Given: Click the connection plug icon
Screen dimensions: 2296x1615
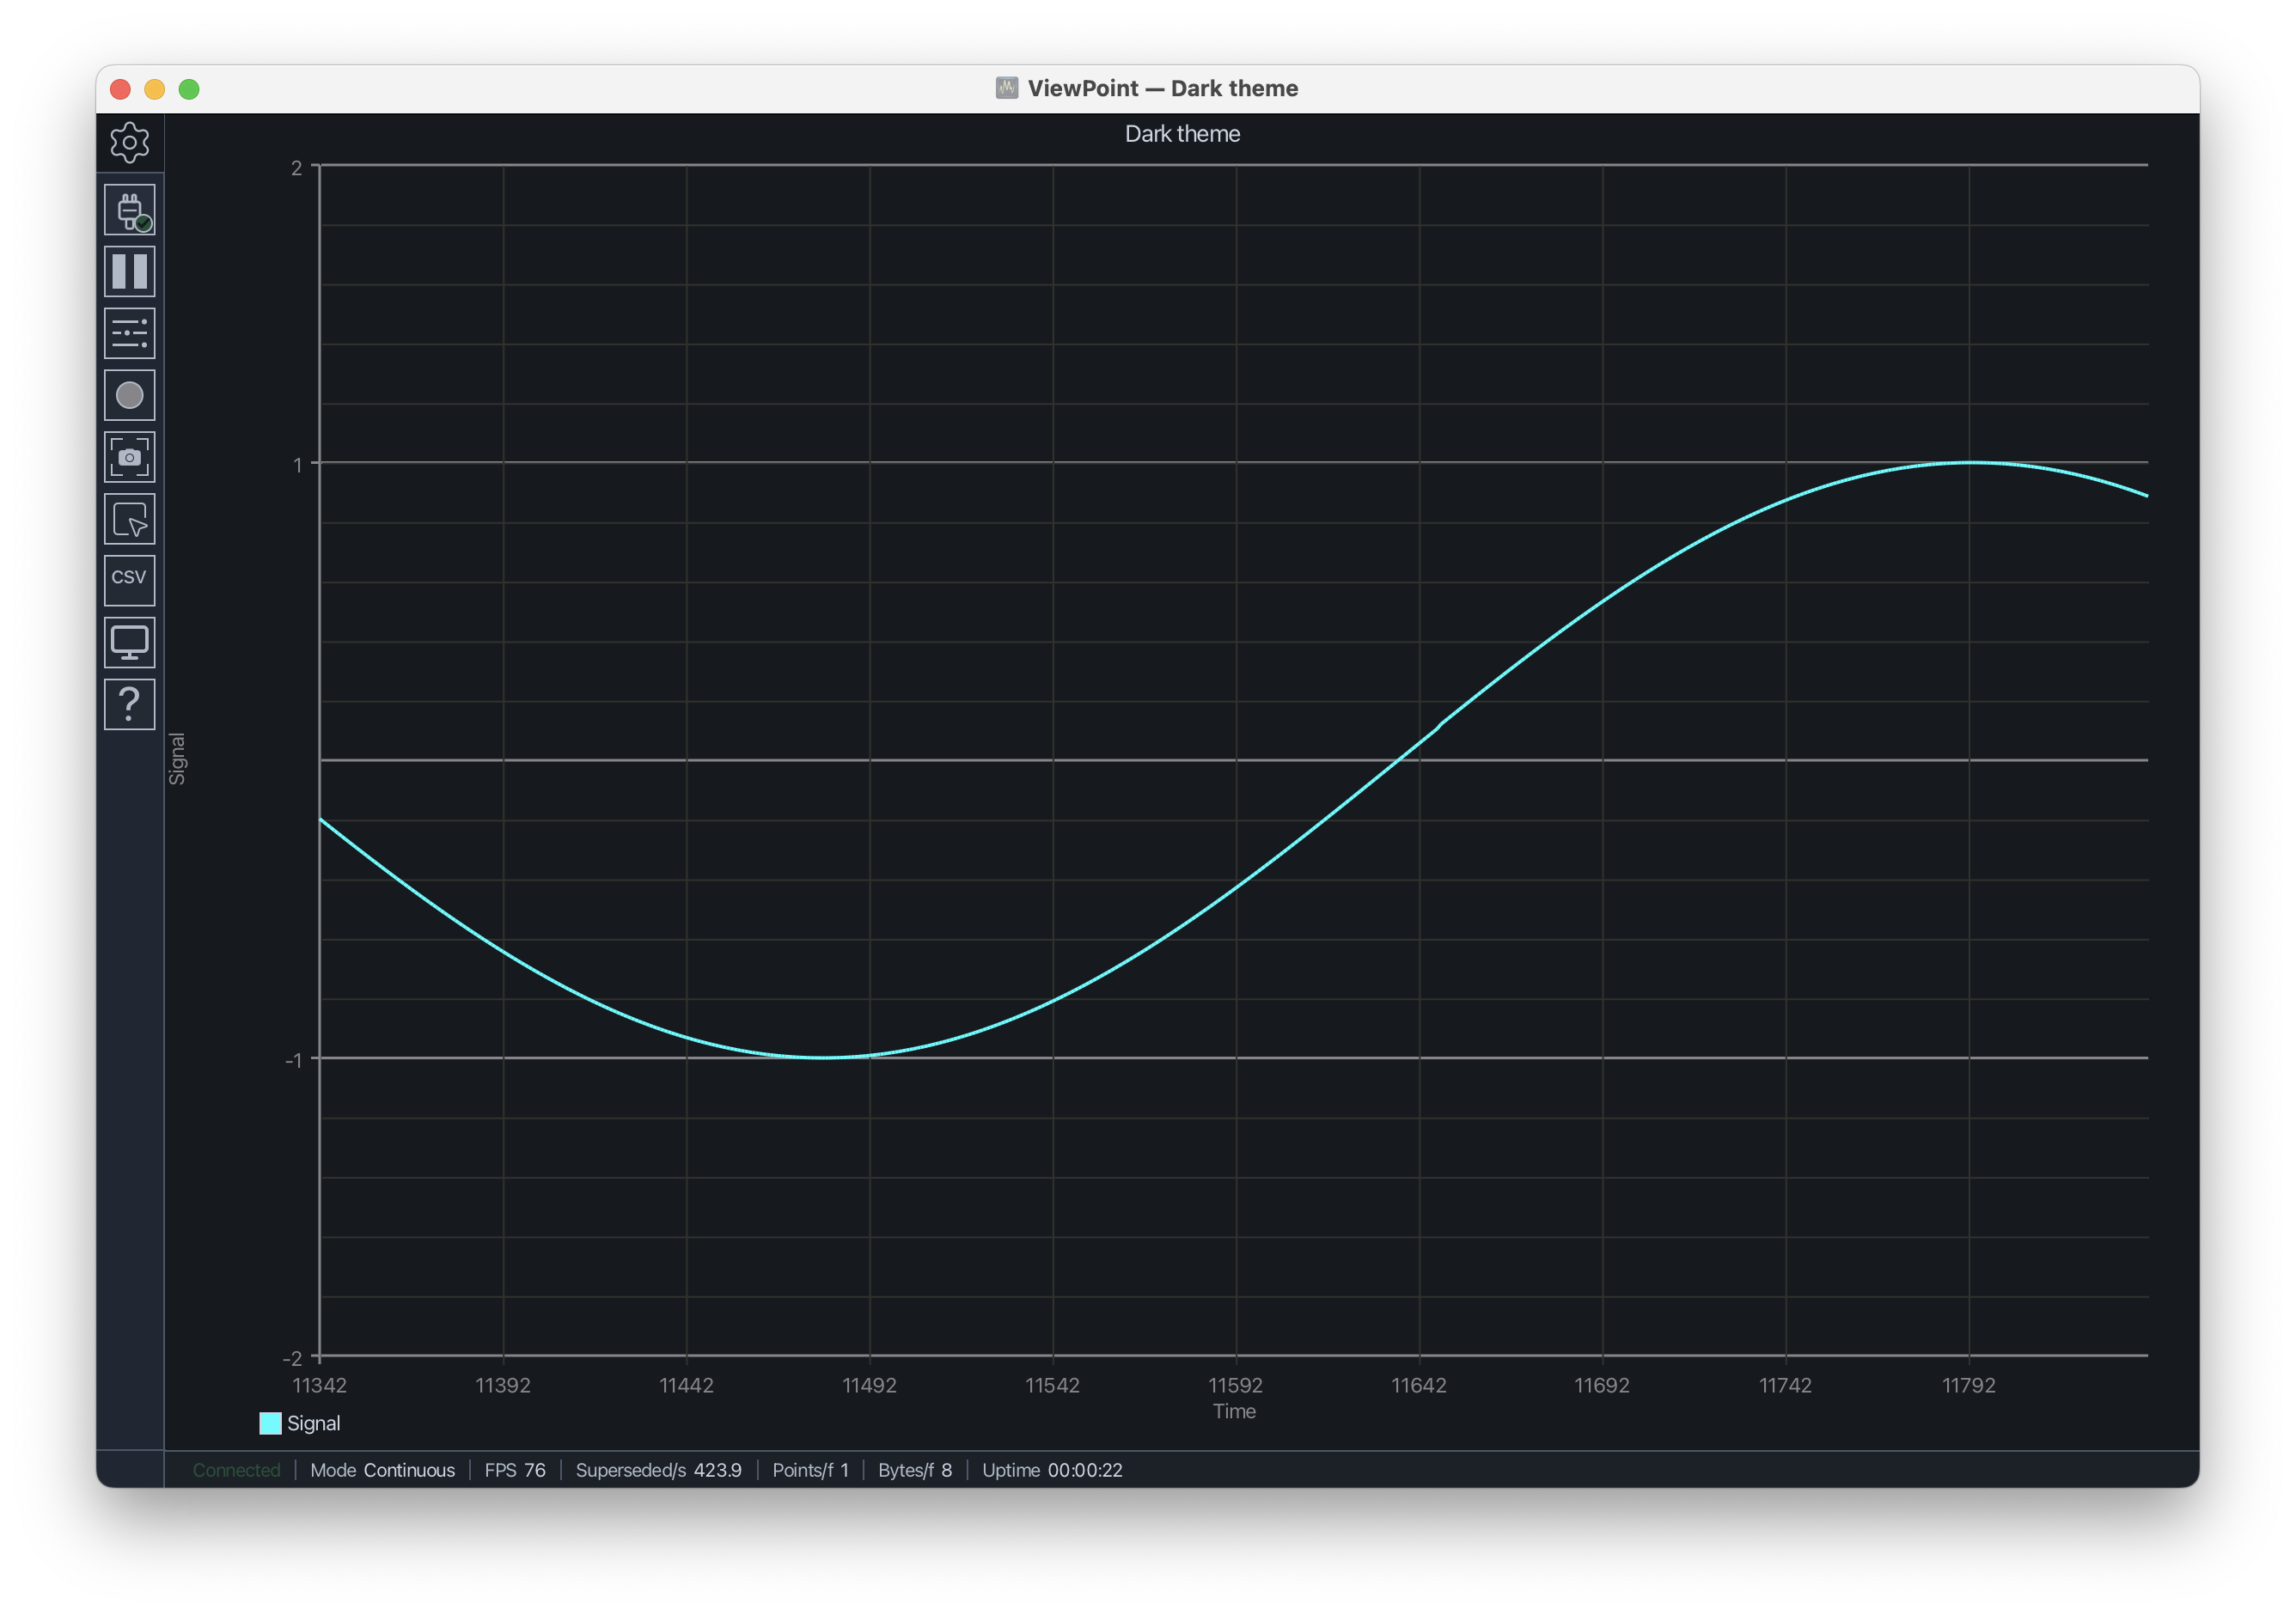Looking at the screenshot, I should (x=130, y=210).
